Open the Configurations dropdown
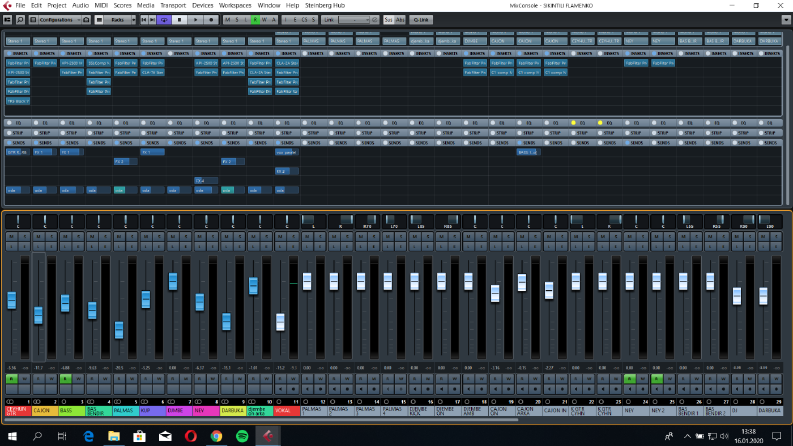The width and height of the screenshot is (793, 446). (x=60, y=20)
